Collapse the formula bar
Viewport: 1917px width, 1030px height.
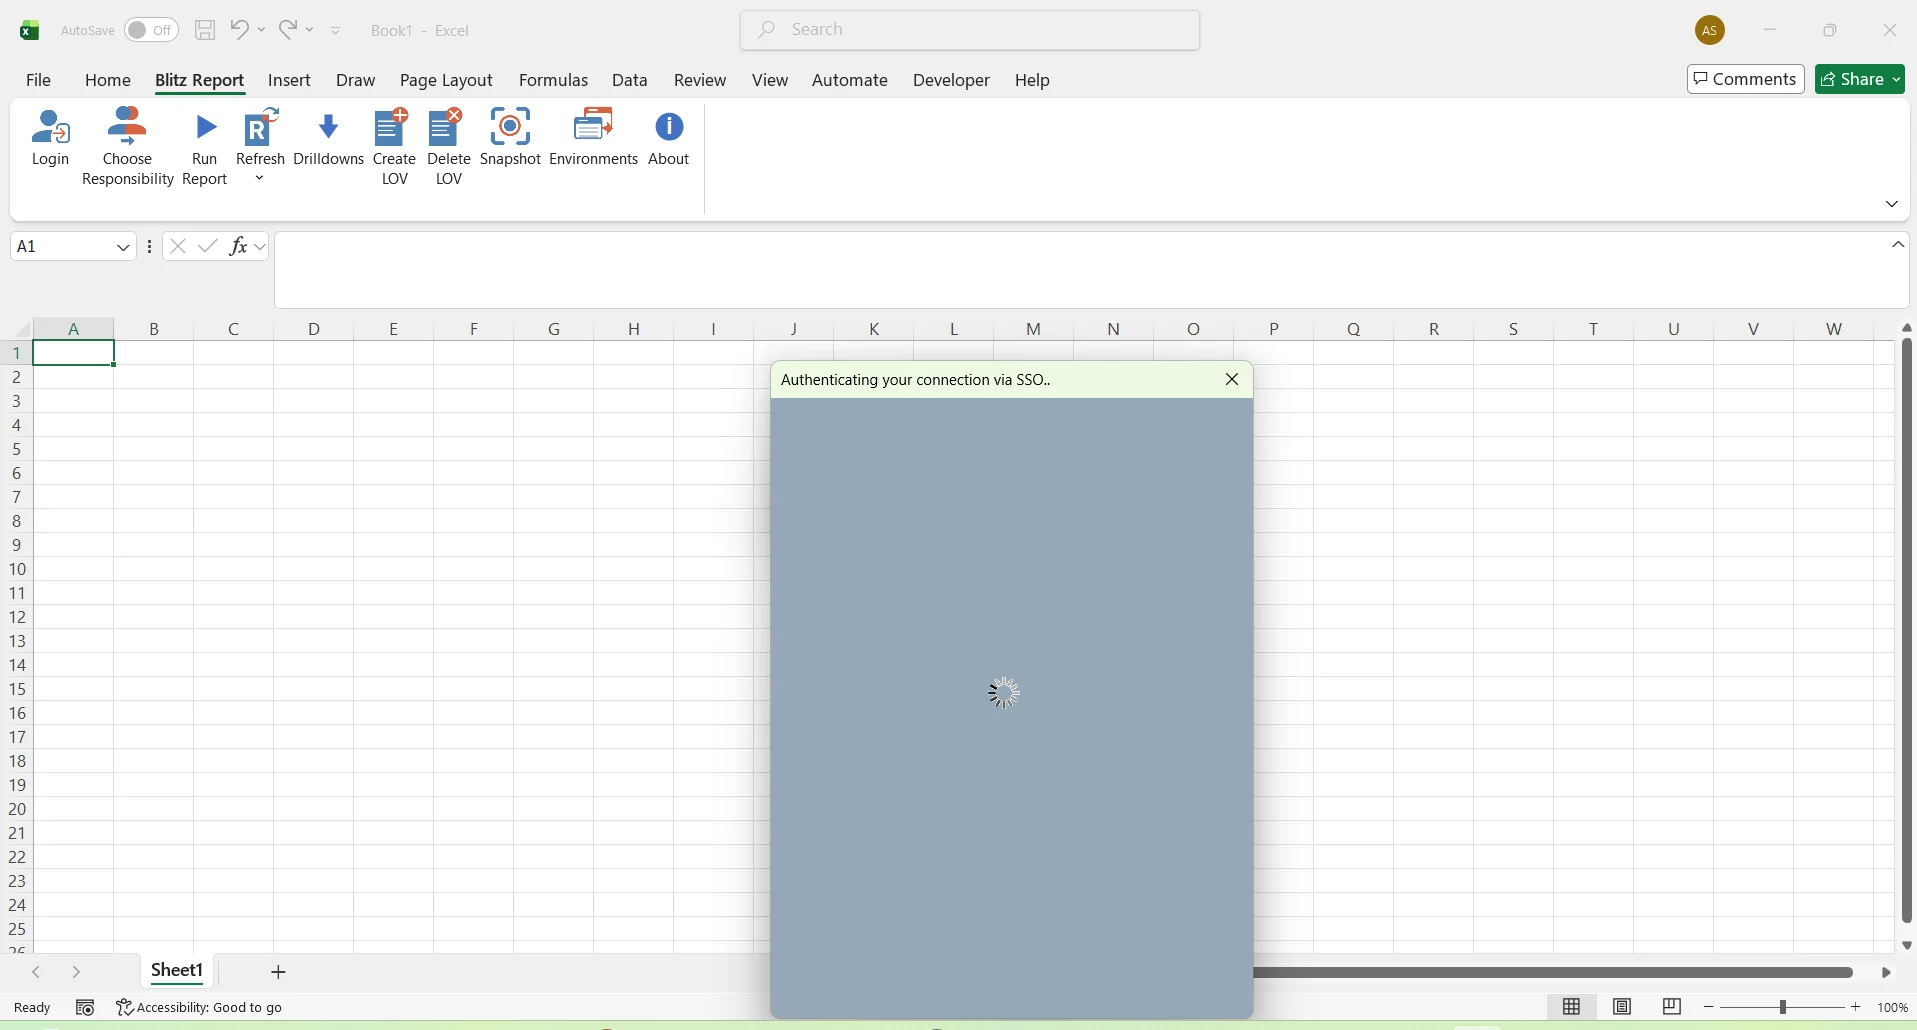pyautogui.click(x=1899, y=245)
